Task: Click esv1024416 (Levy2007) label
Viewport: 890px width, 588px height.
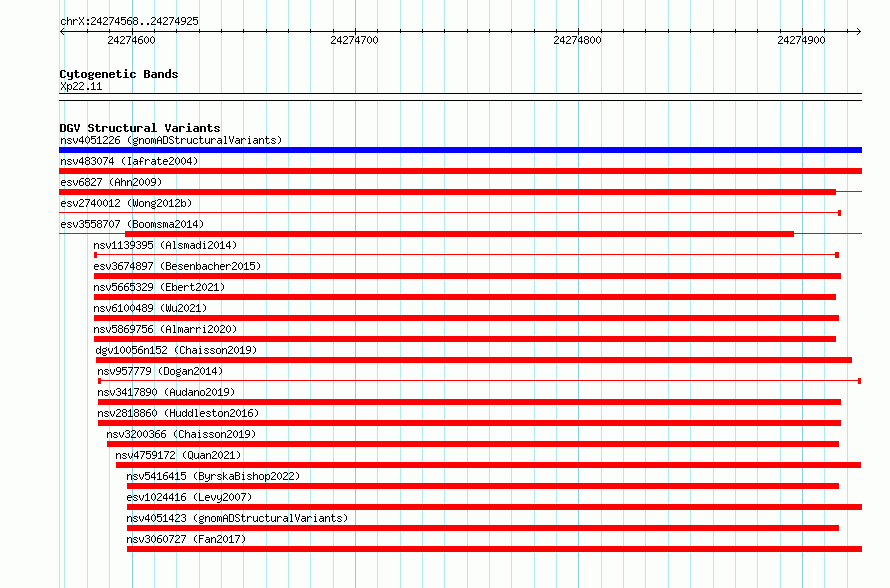Action: tap(189, 497)
